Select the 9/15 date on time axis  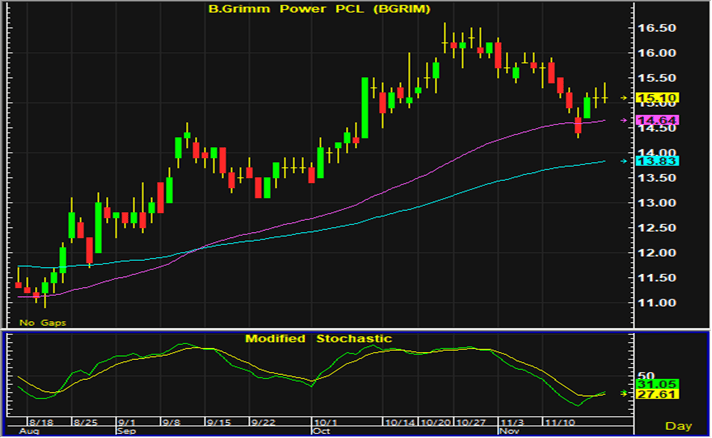[x=219, y=424]
